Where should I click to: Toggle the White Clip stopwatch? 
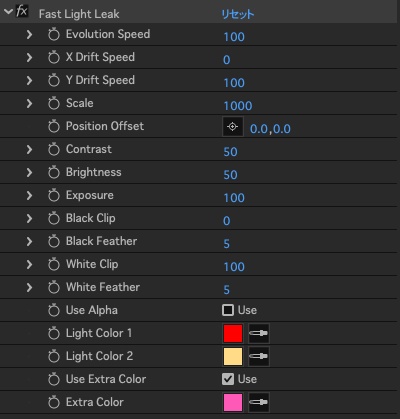(54, 264)
